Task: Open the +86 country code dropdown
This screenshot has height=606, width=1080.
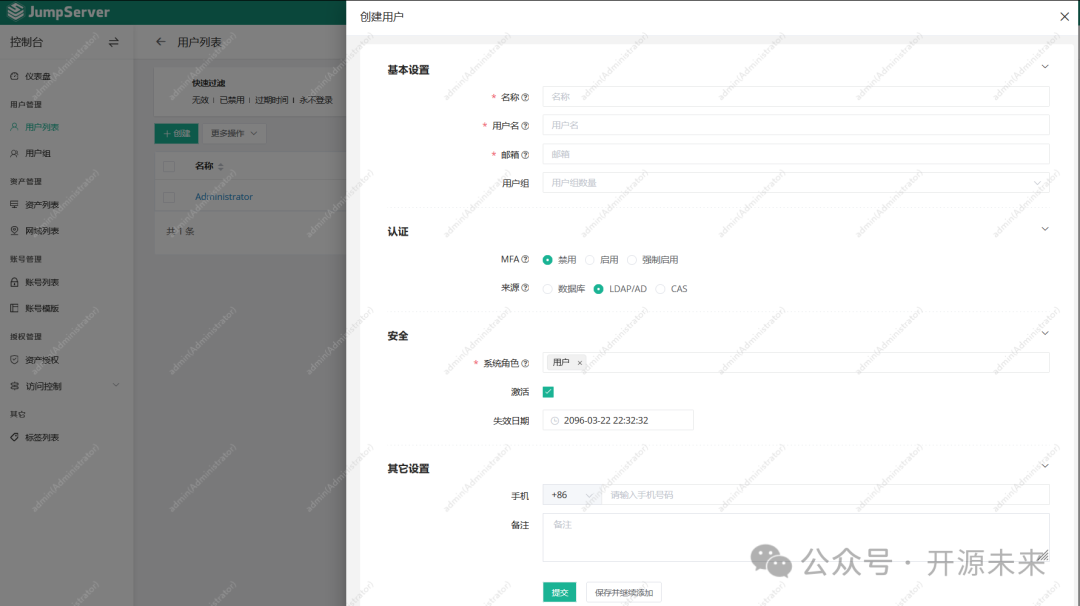Action: click(571, 494)
